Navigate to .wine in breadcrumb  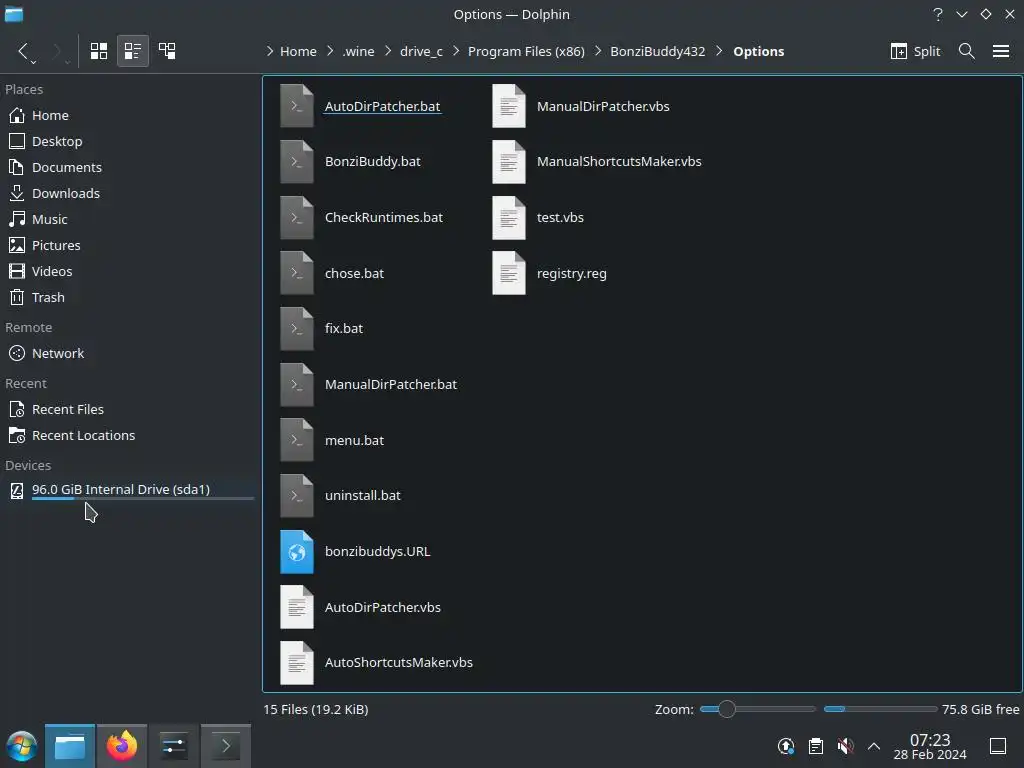tap(359, 51)
